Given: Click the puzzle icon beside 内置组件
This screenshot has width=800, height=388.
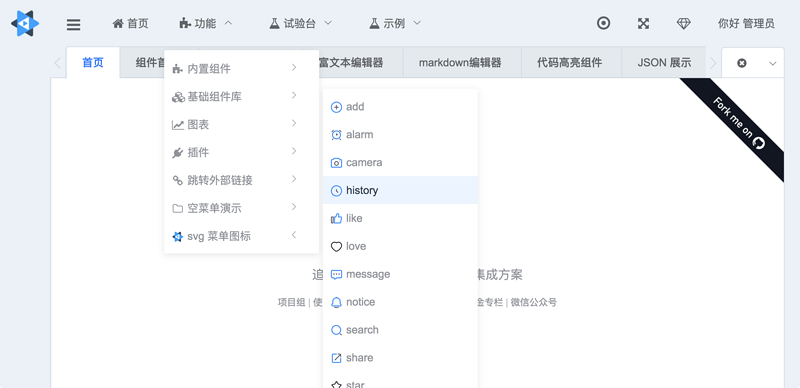Looking at the screenshot, I should click(x=178, y=68).
